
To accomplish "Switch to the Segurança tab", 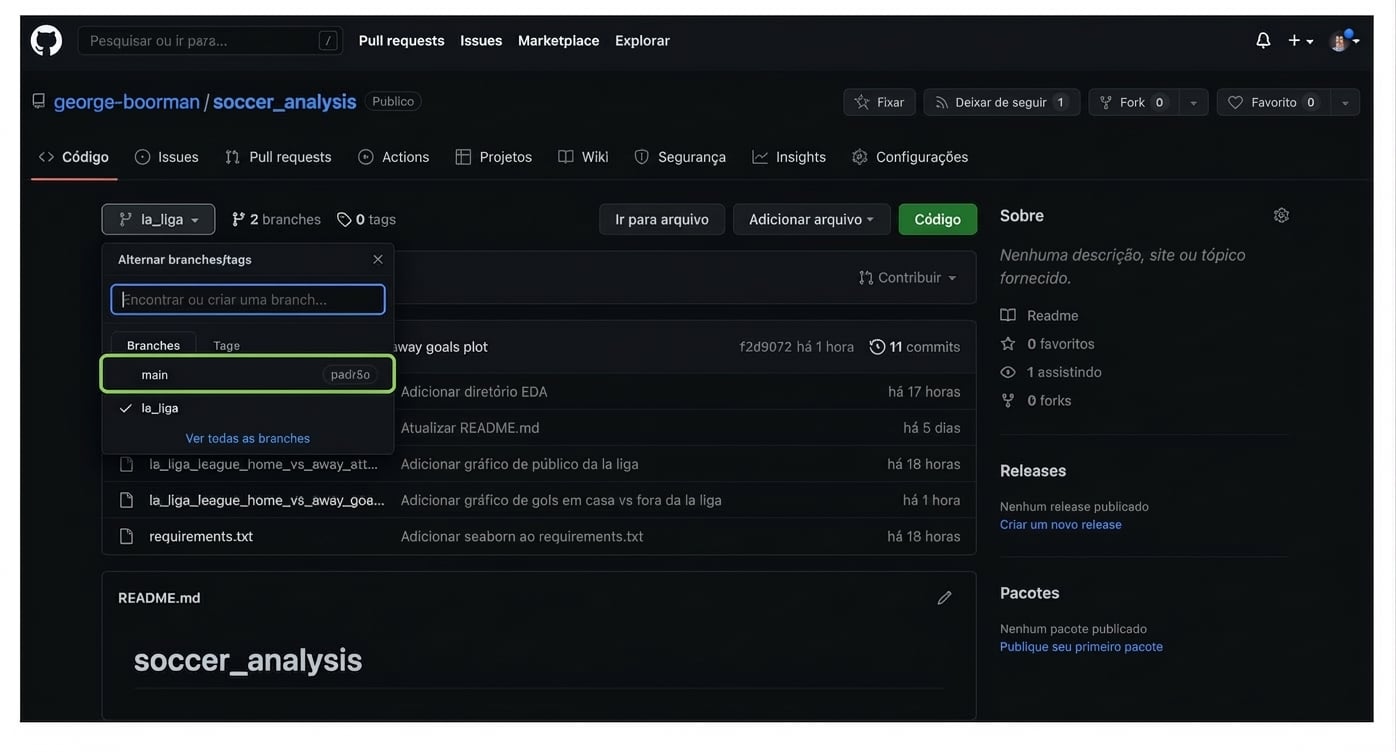I will click(680, 157).
